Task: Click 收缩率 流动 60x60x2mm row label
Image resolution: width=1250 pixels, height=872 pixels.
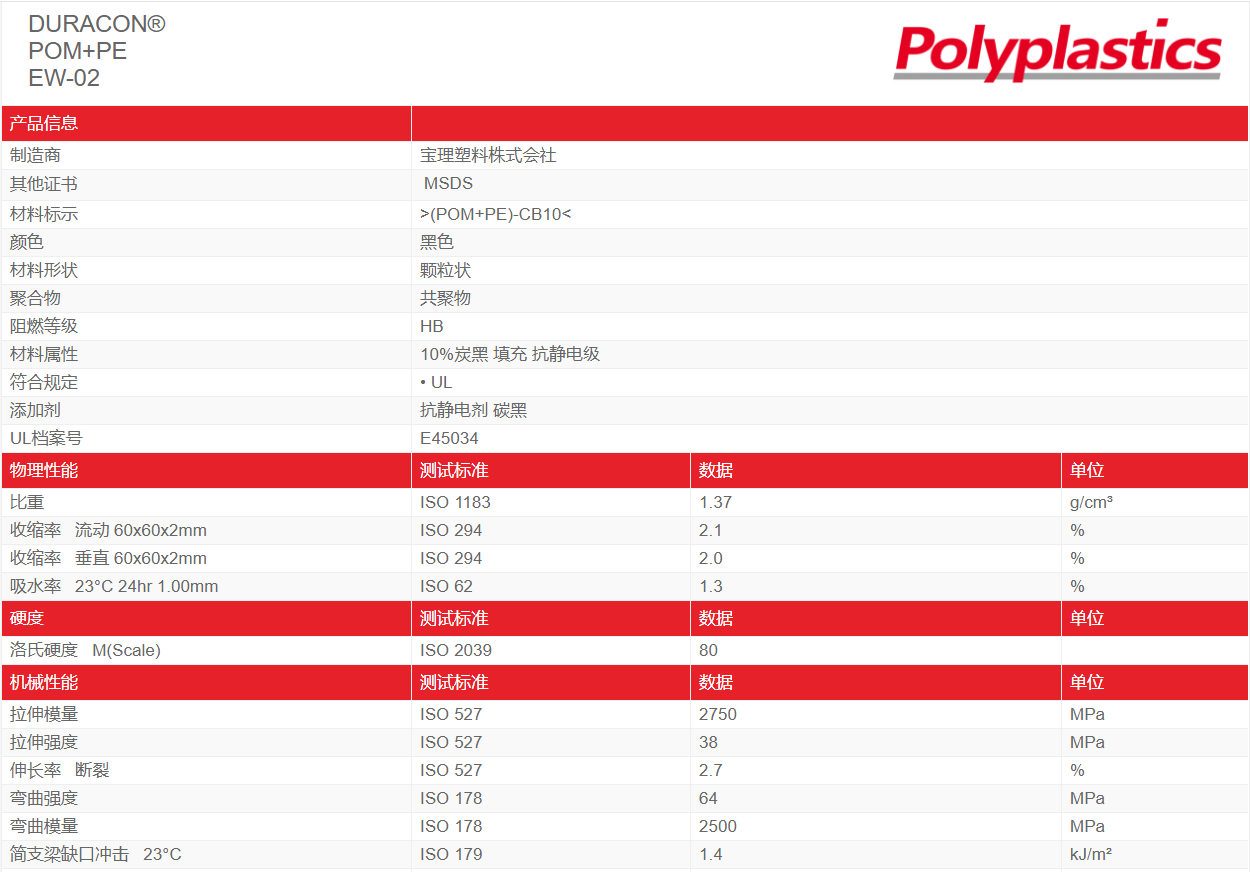Action: [x=109, y=530]
